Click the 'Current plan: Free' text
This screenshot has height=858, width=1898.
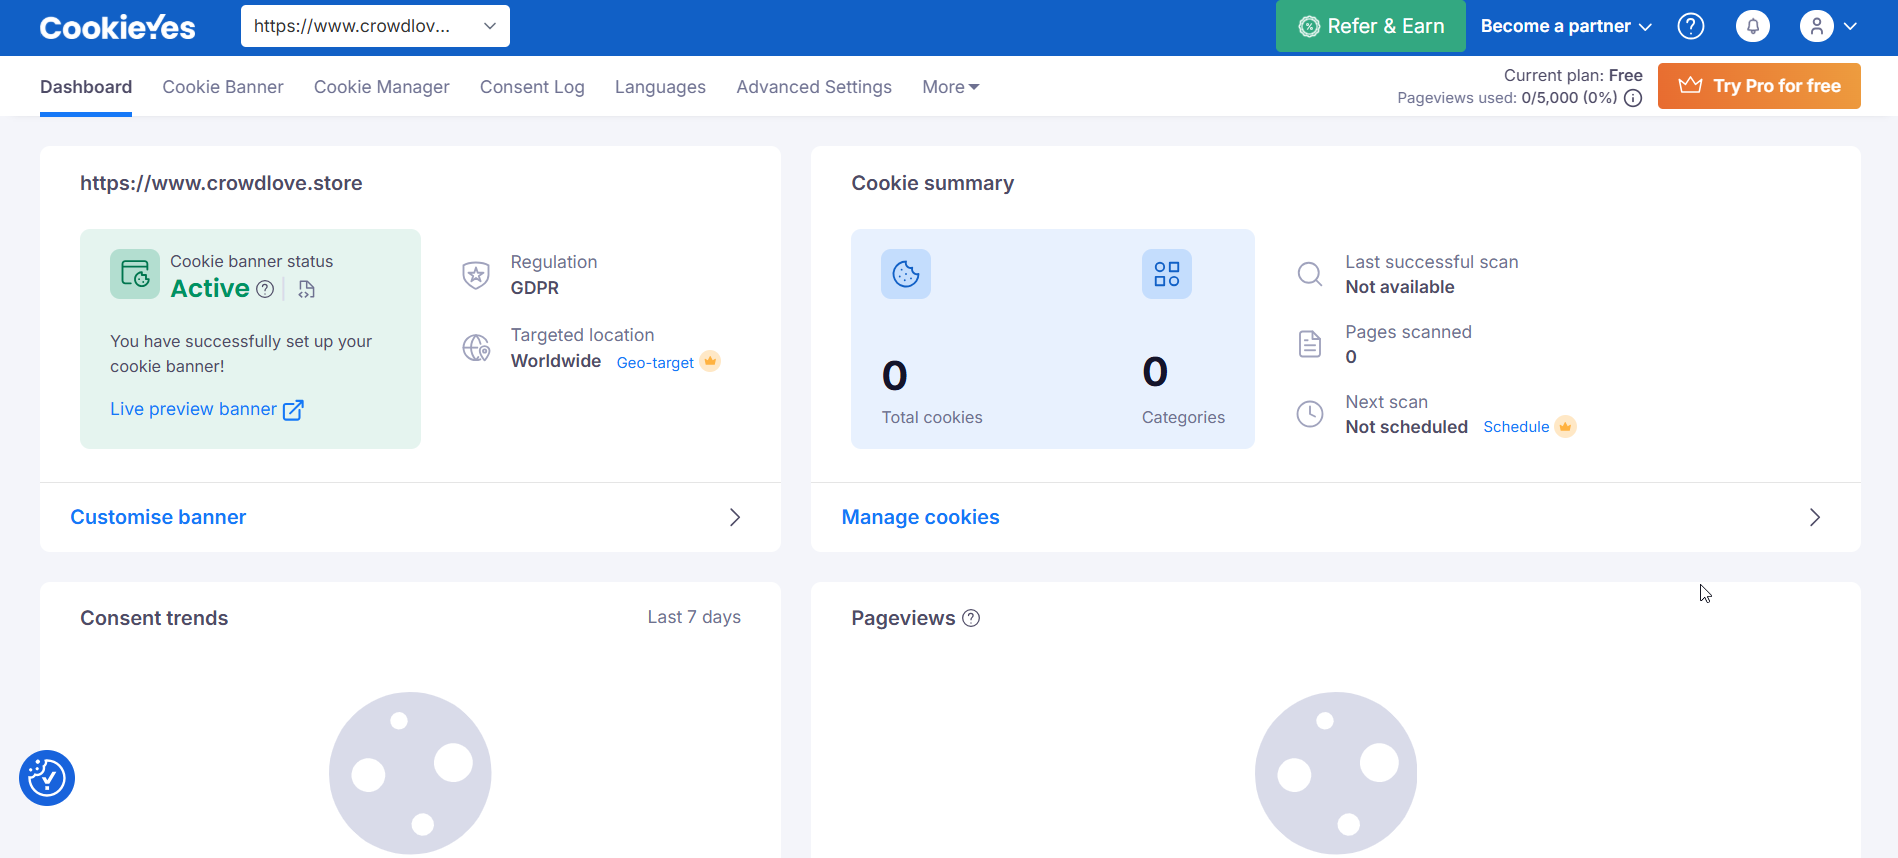(1573, 75)
